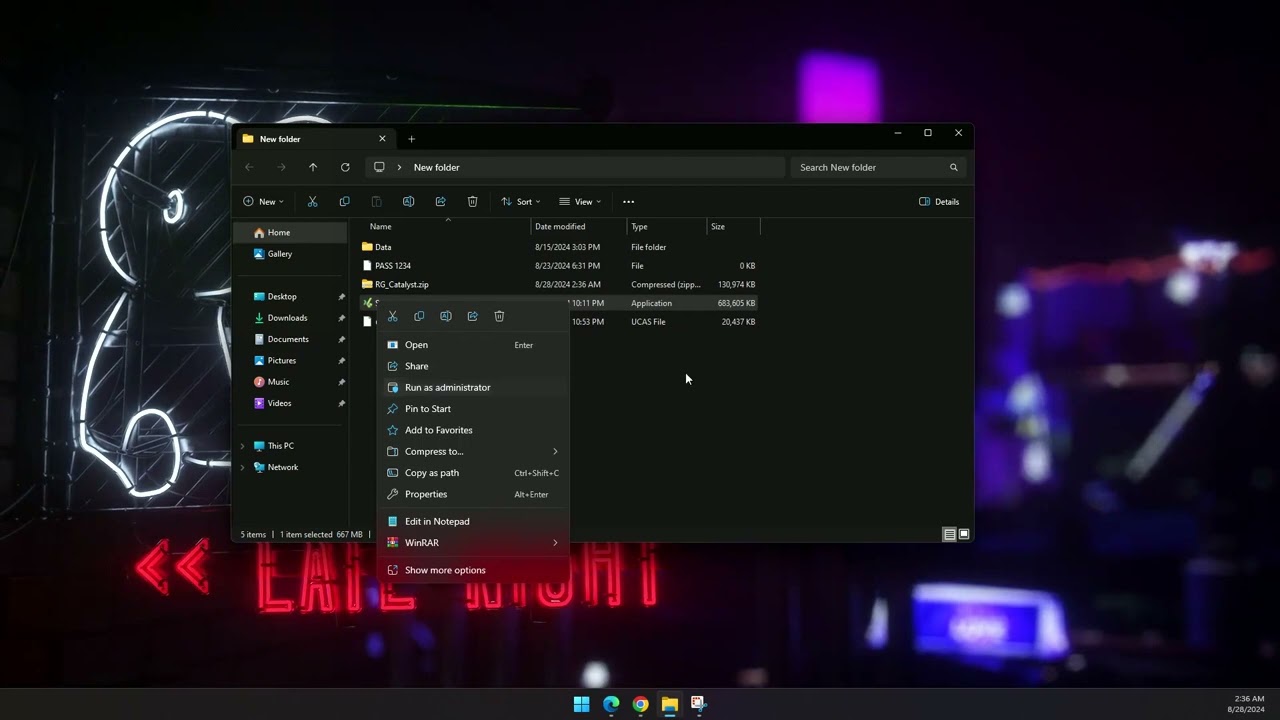Select the PASS 1234 file
The image size is (1280, 720).
click(x=559, y=266)
